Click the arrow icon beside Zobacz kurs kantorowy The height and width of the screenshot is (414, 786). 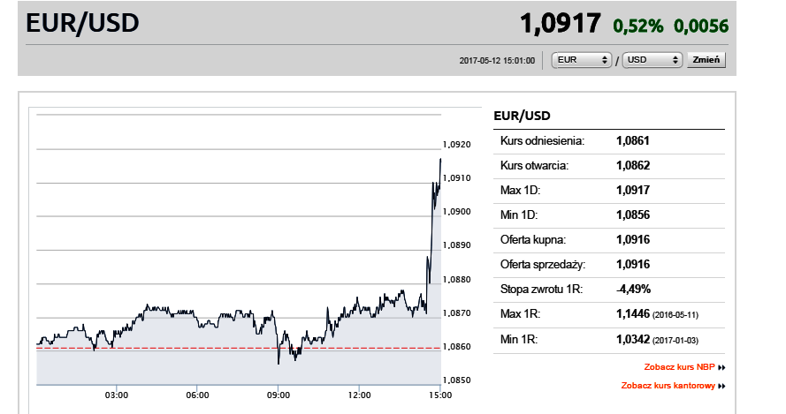click(x=721, y=386)
